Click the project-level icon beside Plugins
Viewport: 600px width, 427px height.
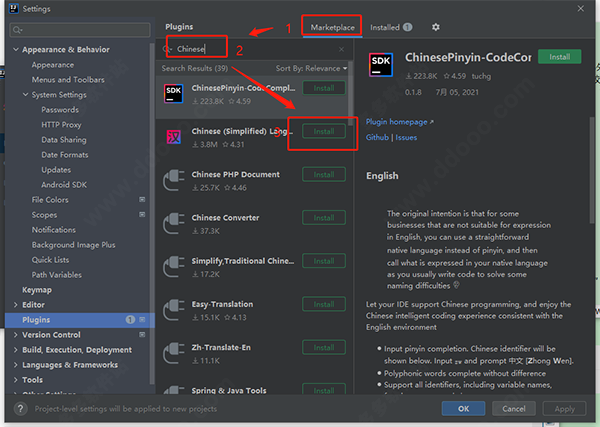142,319
